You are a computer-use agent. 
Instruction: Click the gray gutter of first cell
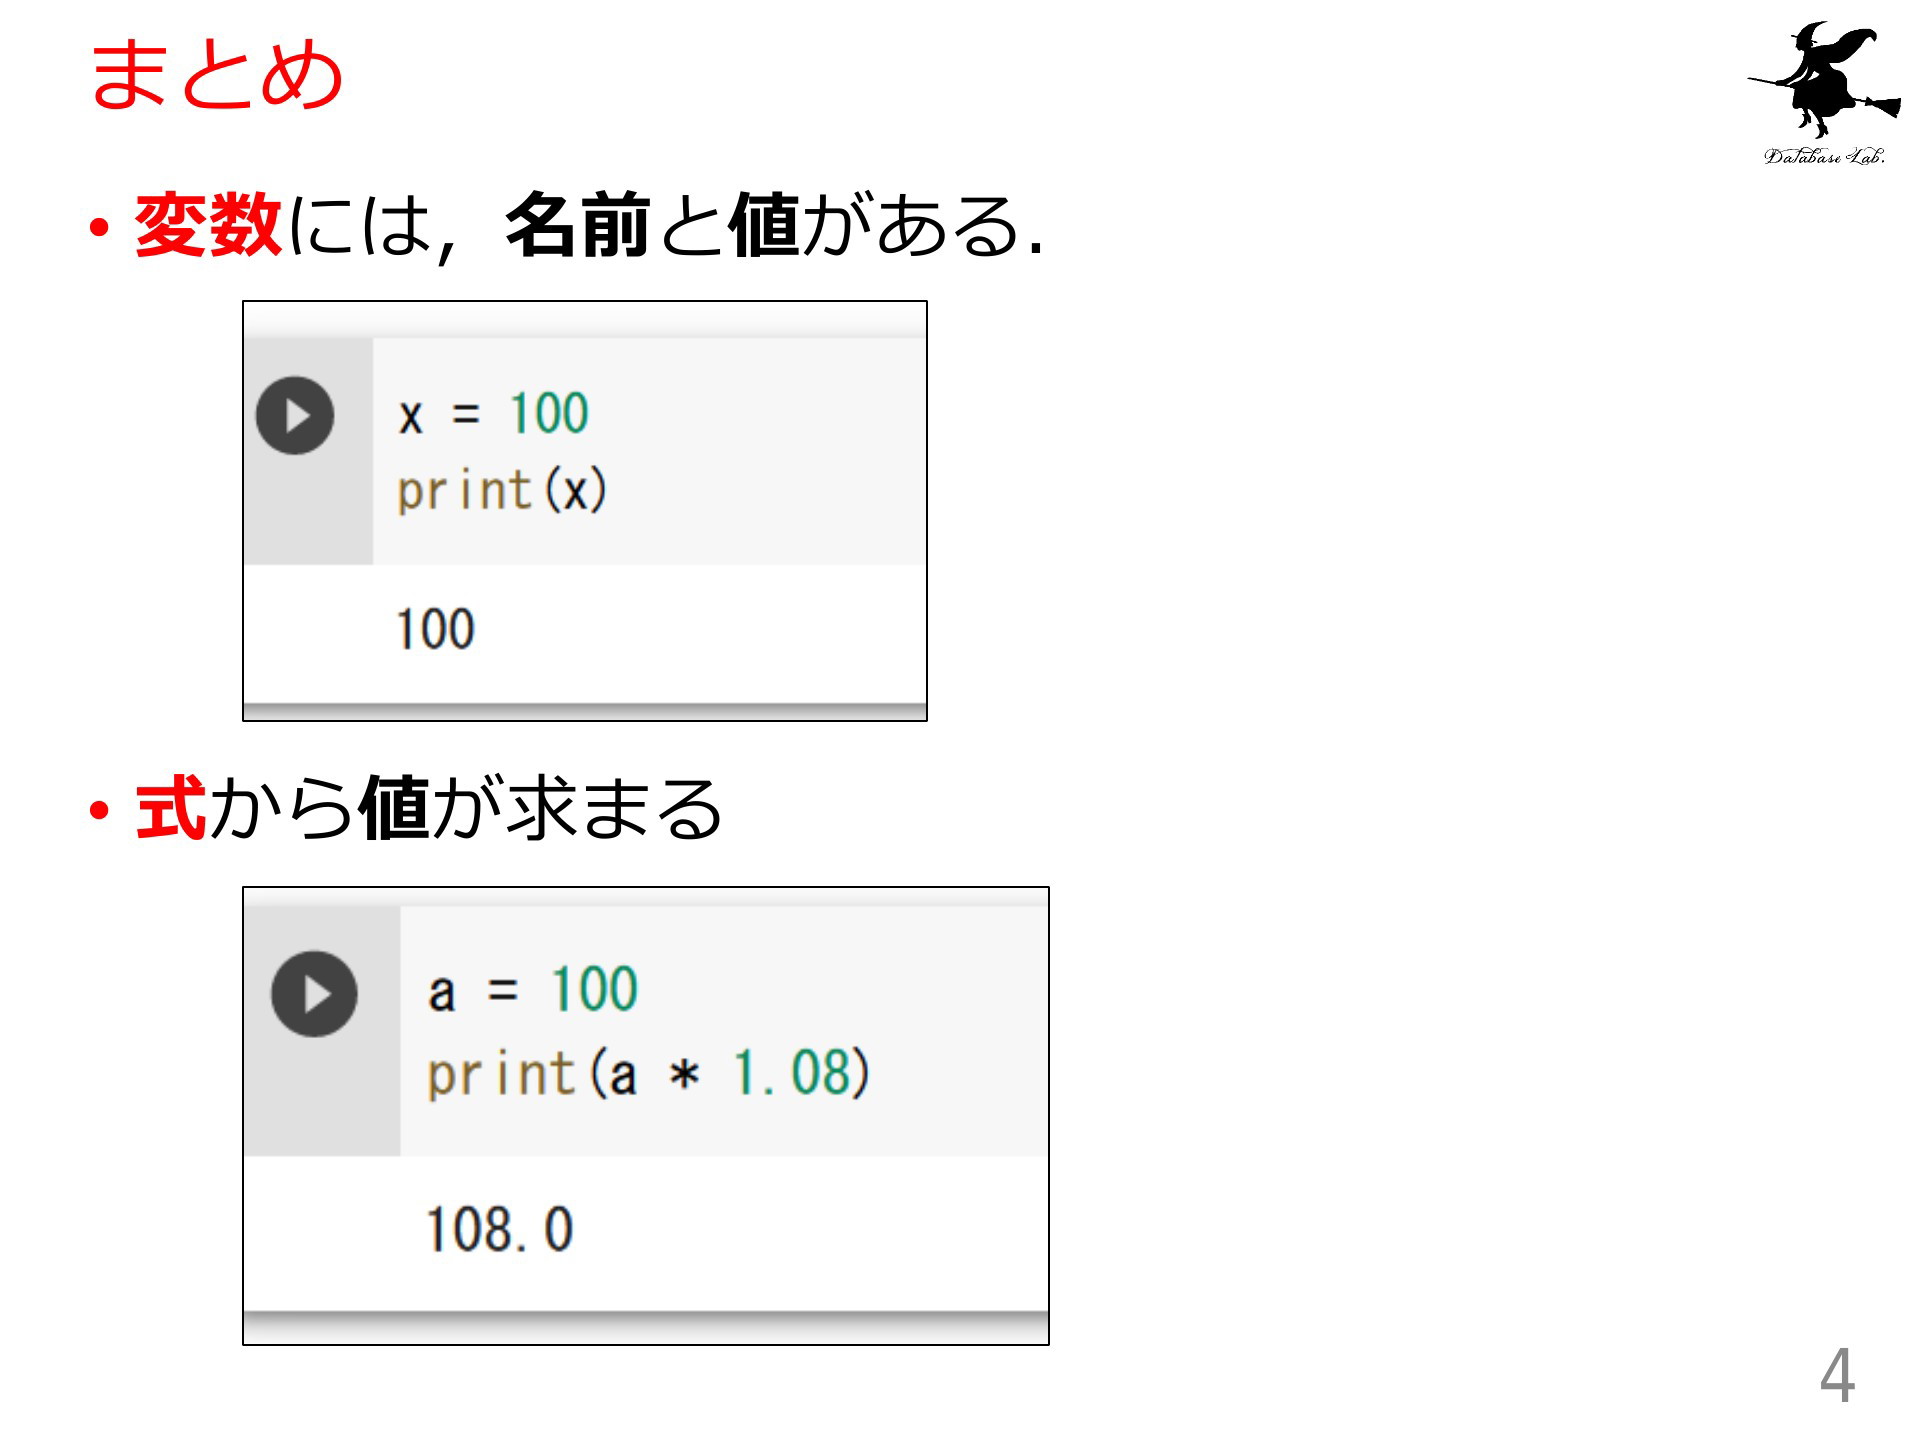[309, 451]
